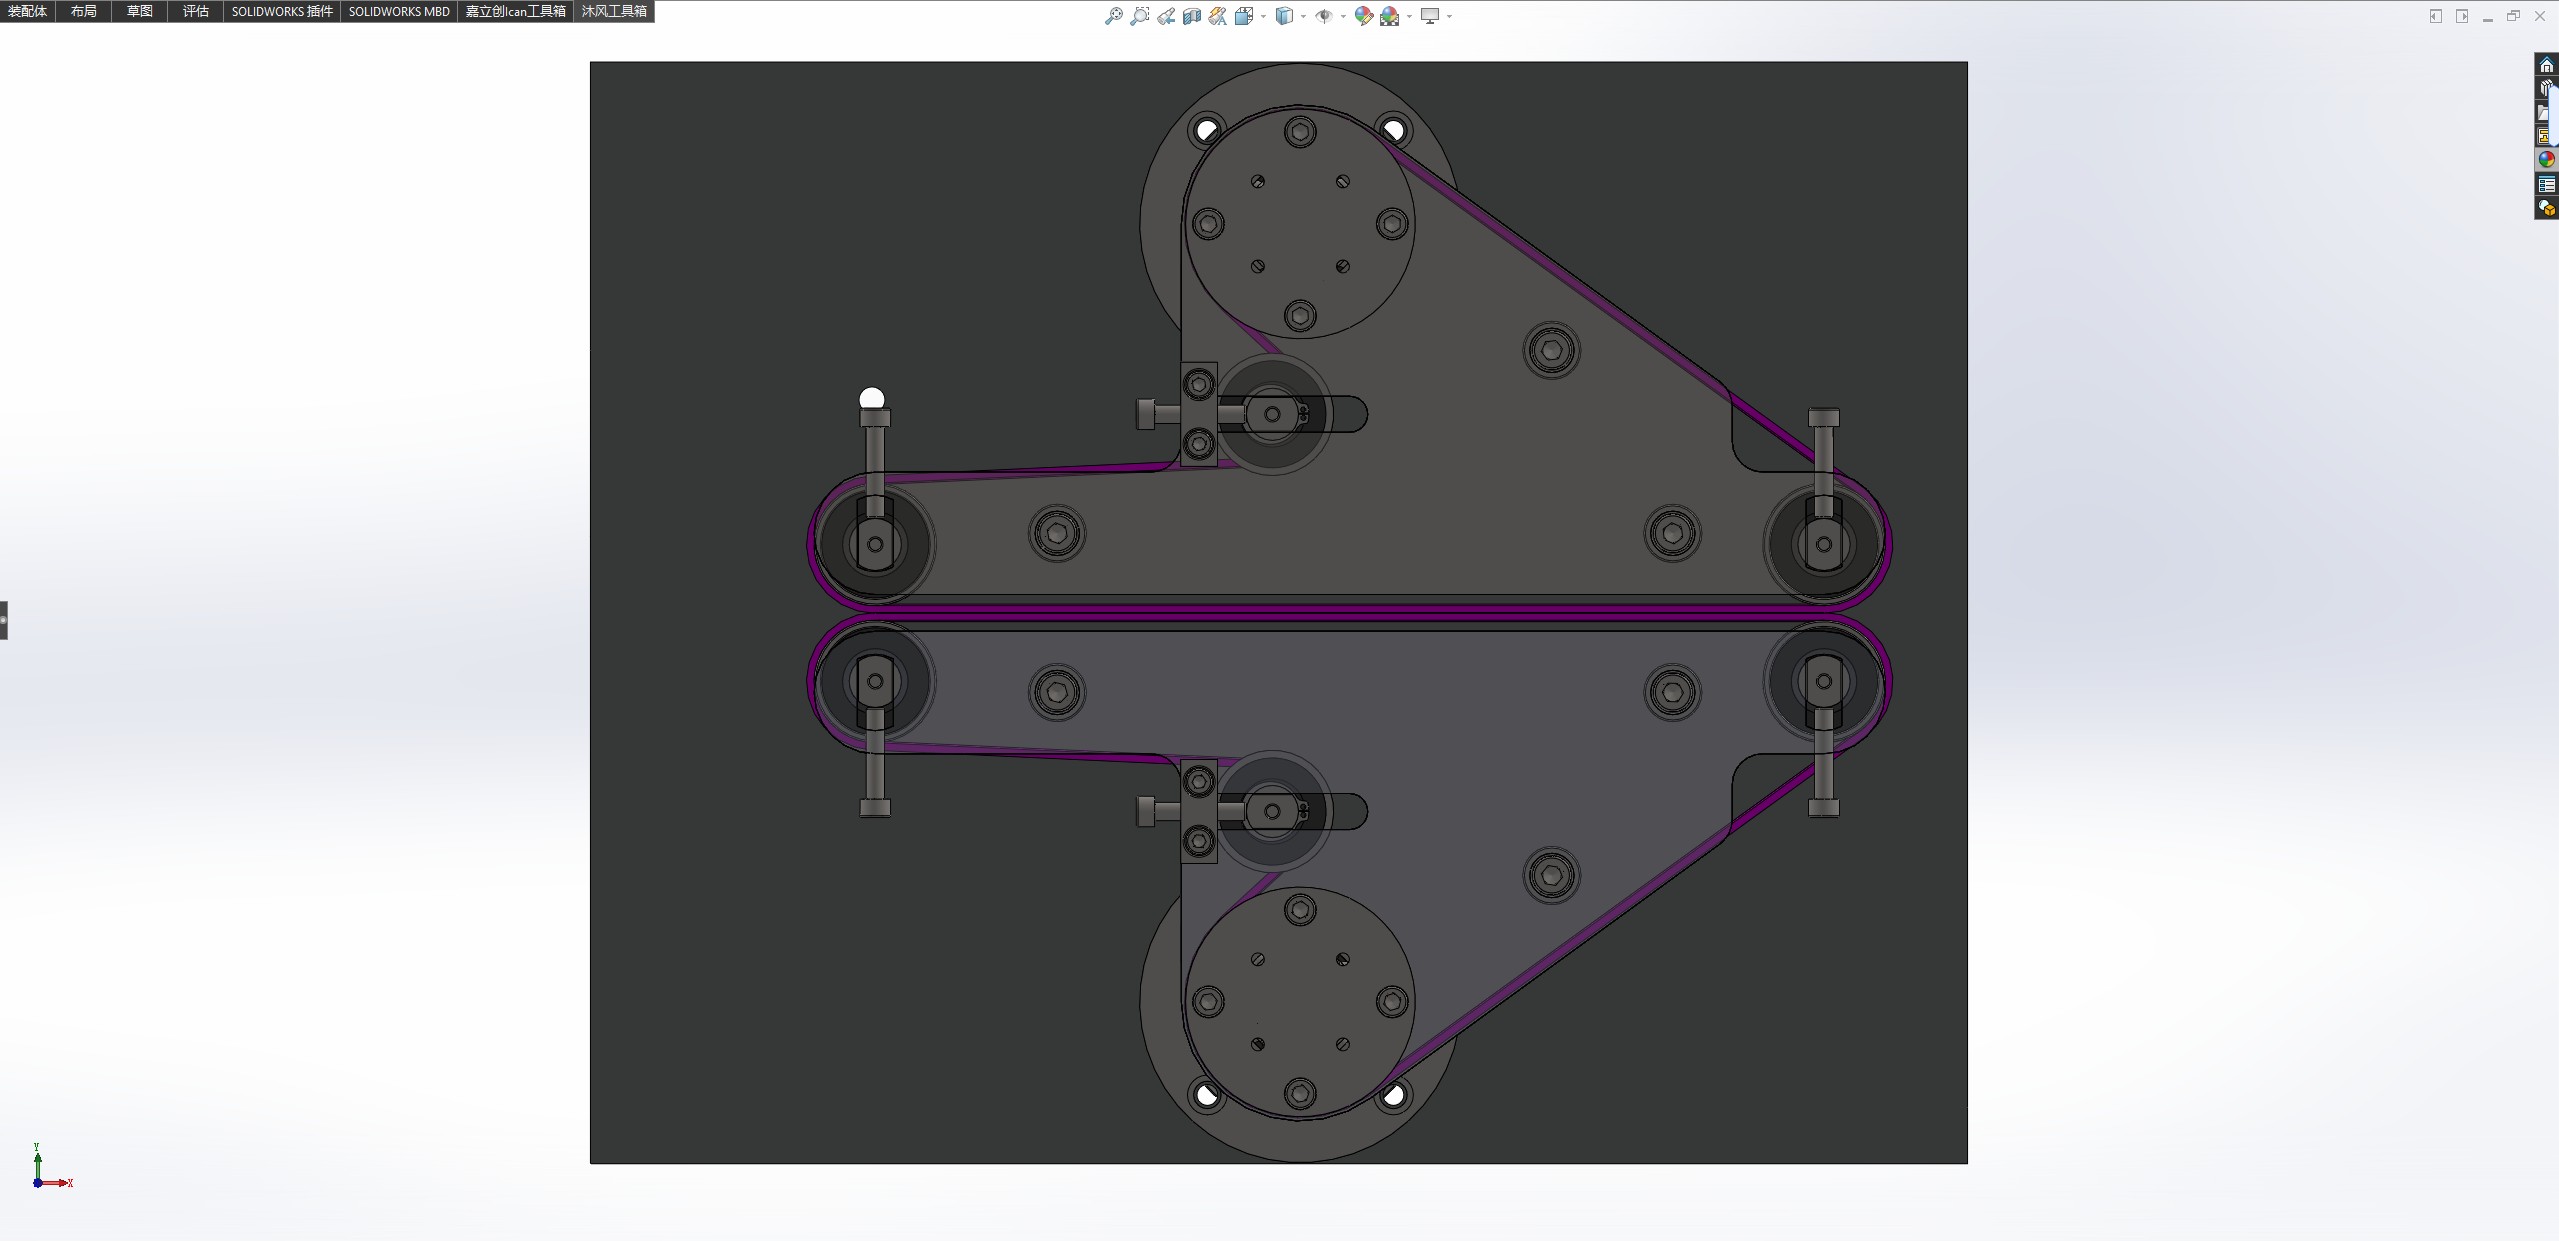The height and width of the screenshot is (1241, 2559).
Task: Expand the Display Style dropdown arrow
Action: pos(1304,16)
